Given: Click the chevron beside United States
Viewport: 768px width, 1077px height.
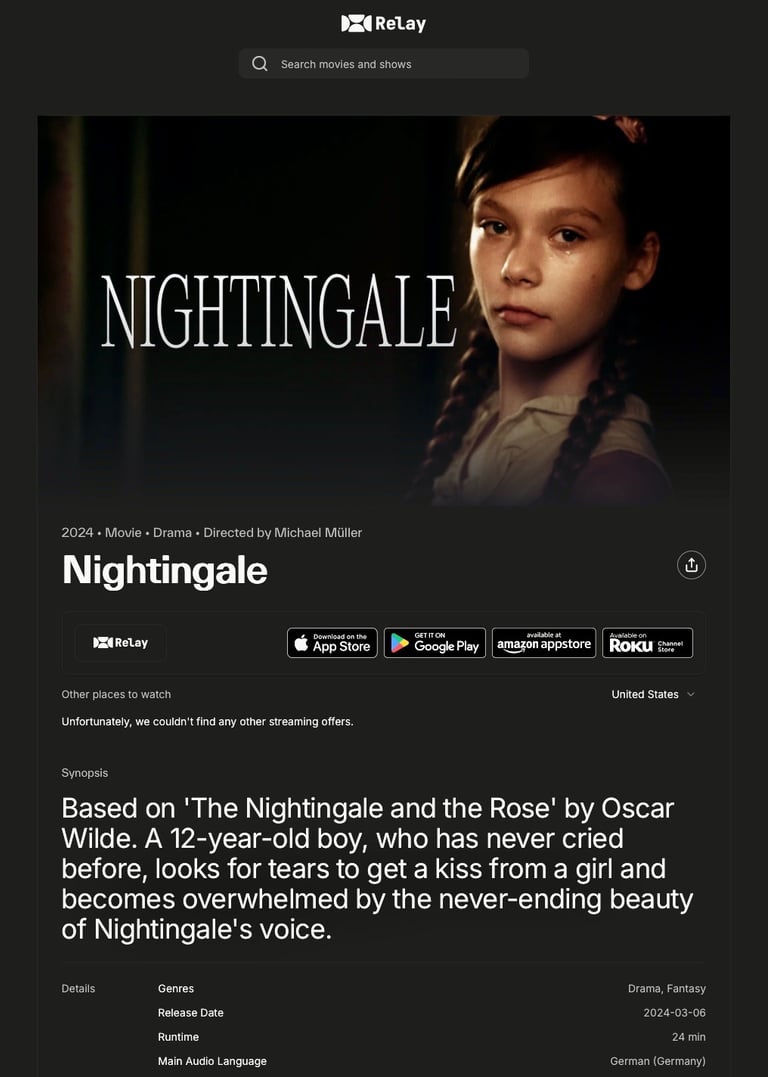Looking at the screenshot, I should (x=691, y=694).
